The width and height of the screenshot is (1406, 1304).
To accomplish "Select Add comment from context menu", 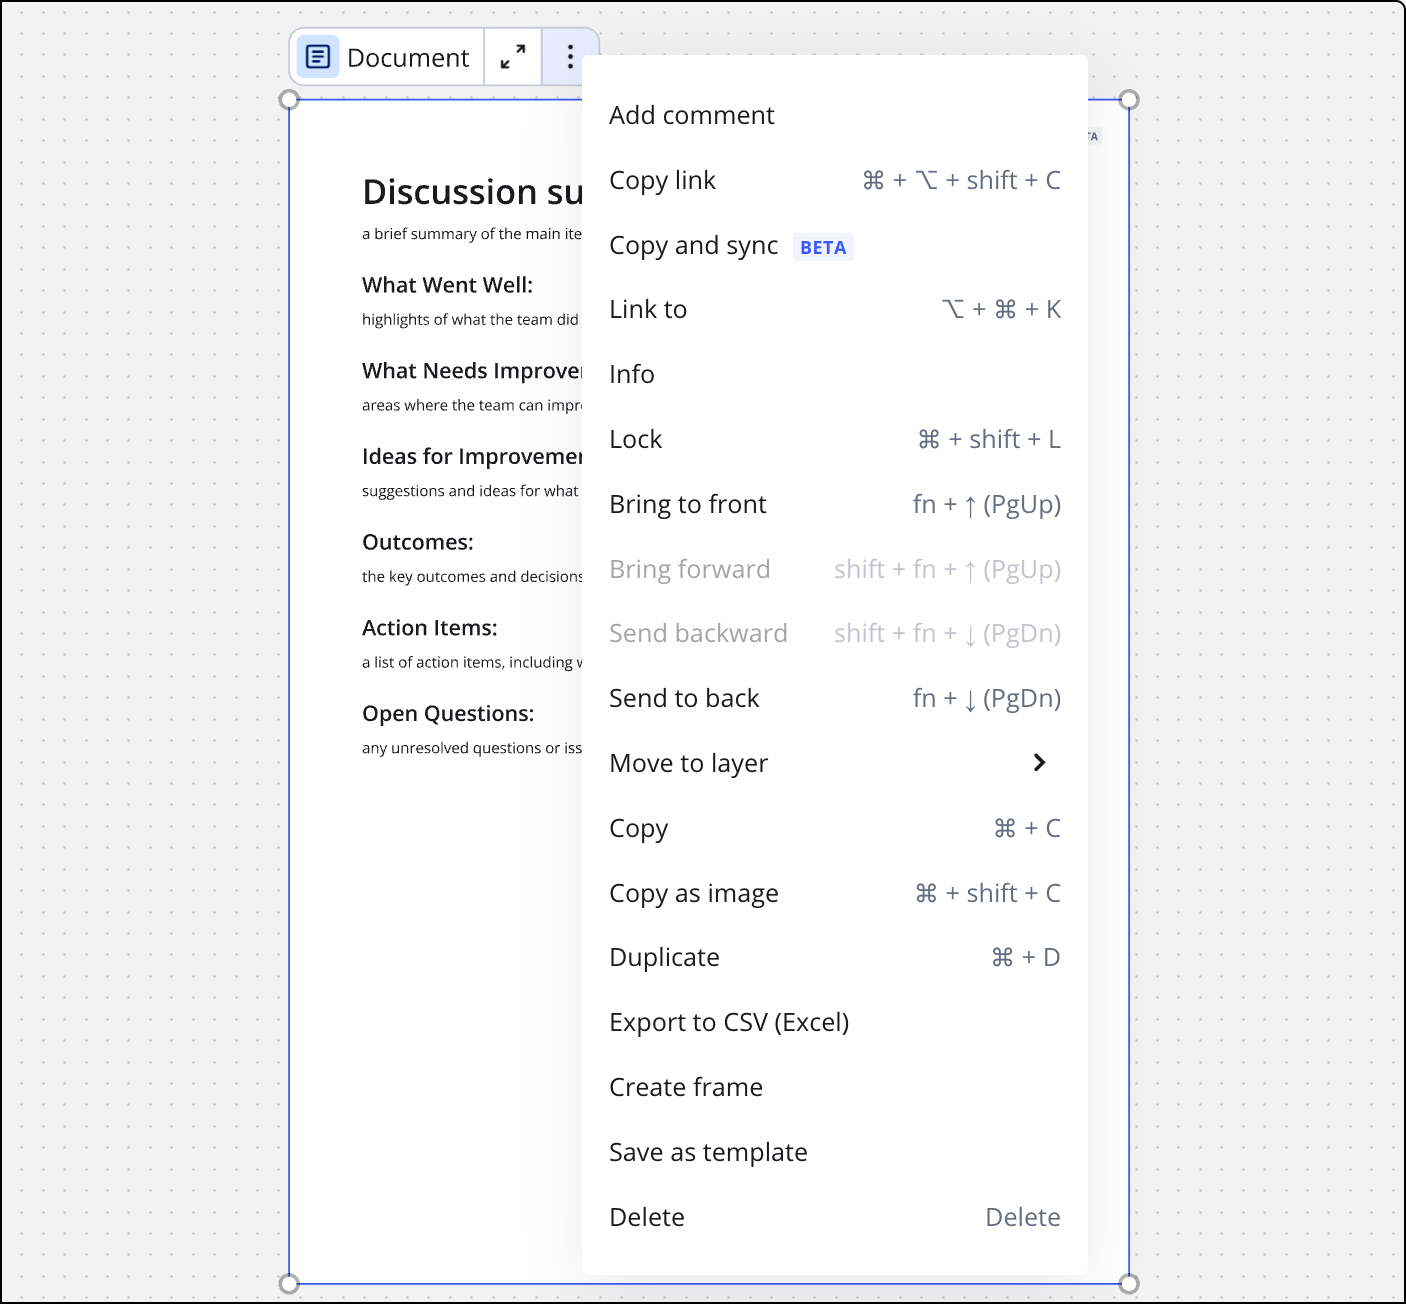I will pyautogui.click(x=692, y=116).
